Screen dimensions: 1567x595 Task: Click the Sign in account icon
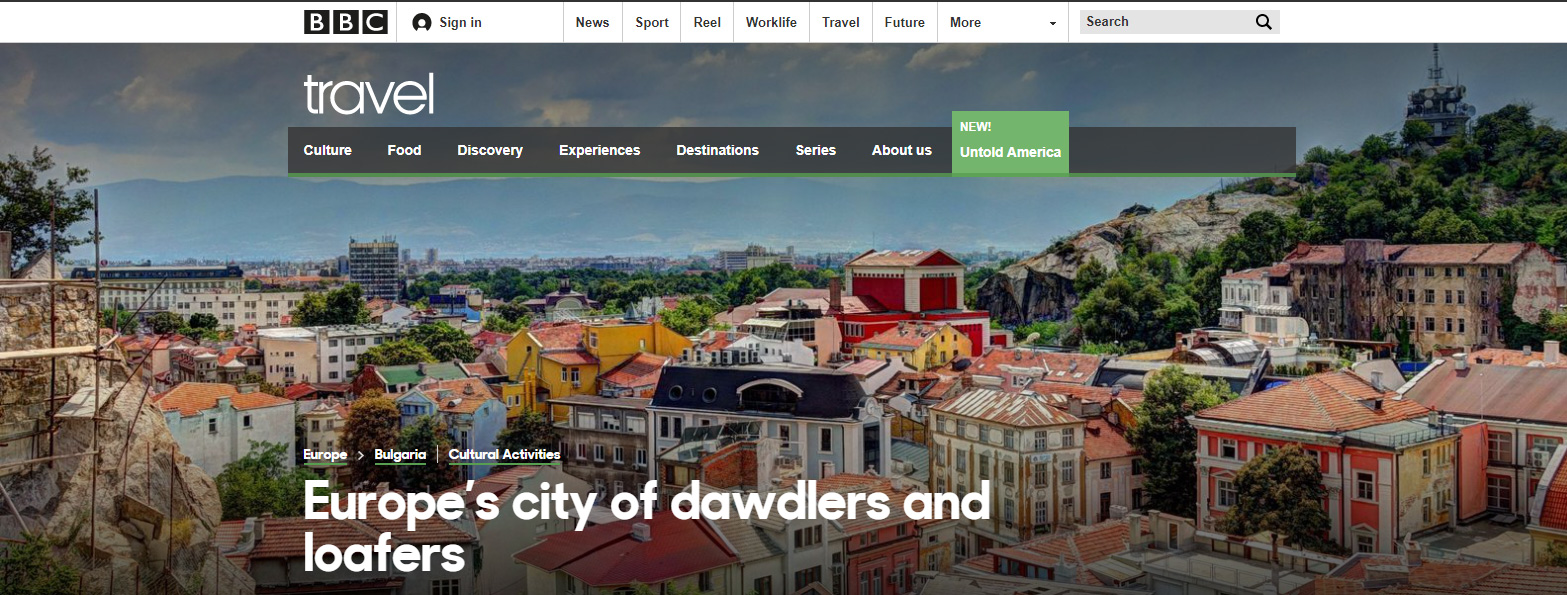coord(422,22)
